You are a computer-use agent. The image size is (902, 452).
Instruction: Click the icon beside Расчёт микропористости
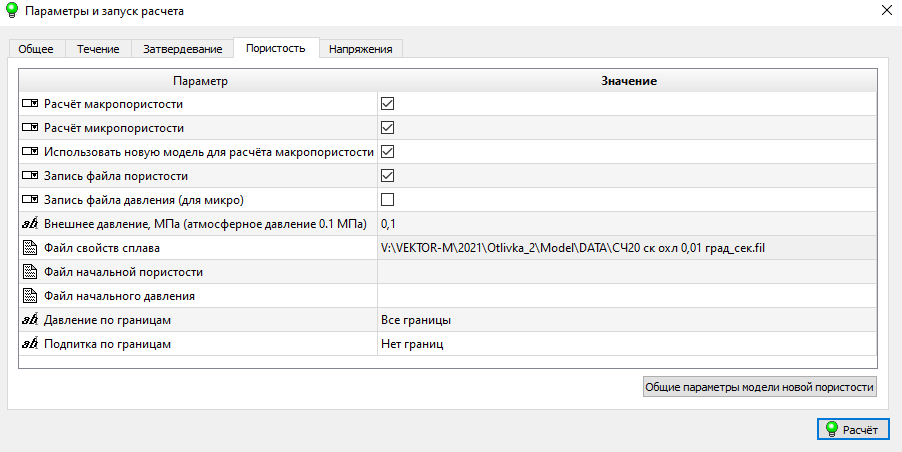click(x=30, y=128)
